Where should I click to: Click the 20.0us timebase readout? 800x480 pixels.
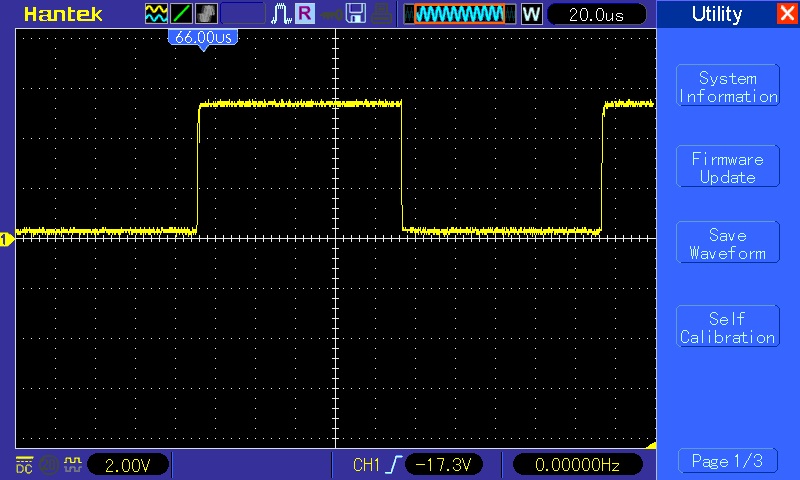(x=594, y=14)
